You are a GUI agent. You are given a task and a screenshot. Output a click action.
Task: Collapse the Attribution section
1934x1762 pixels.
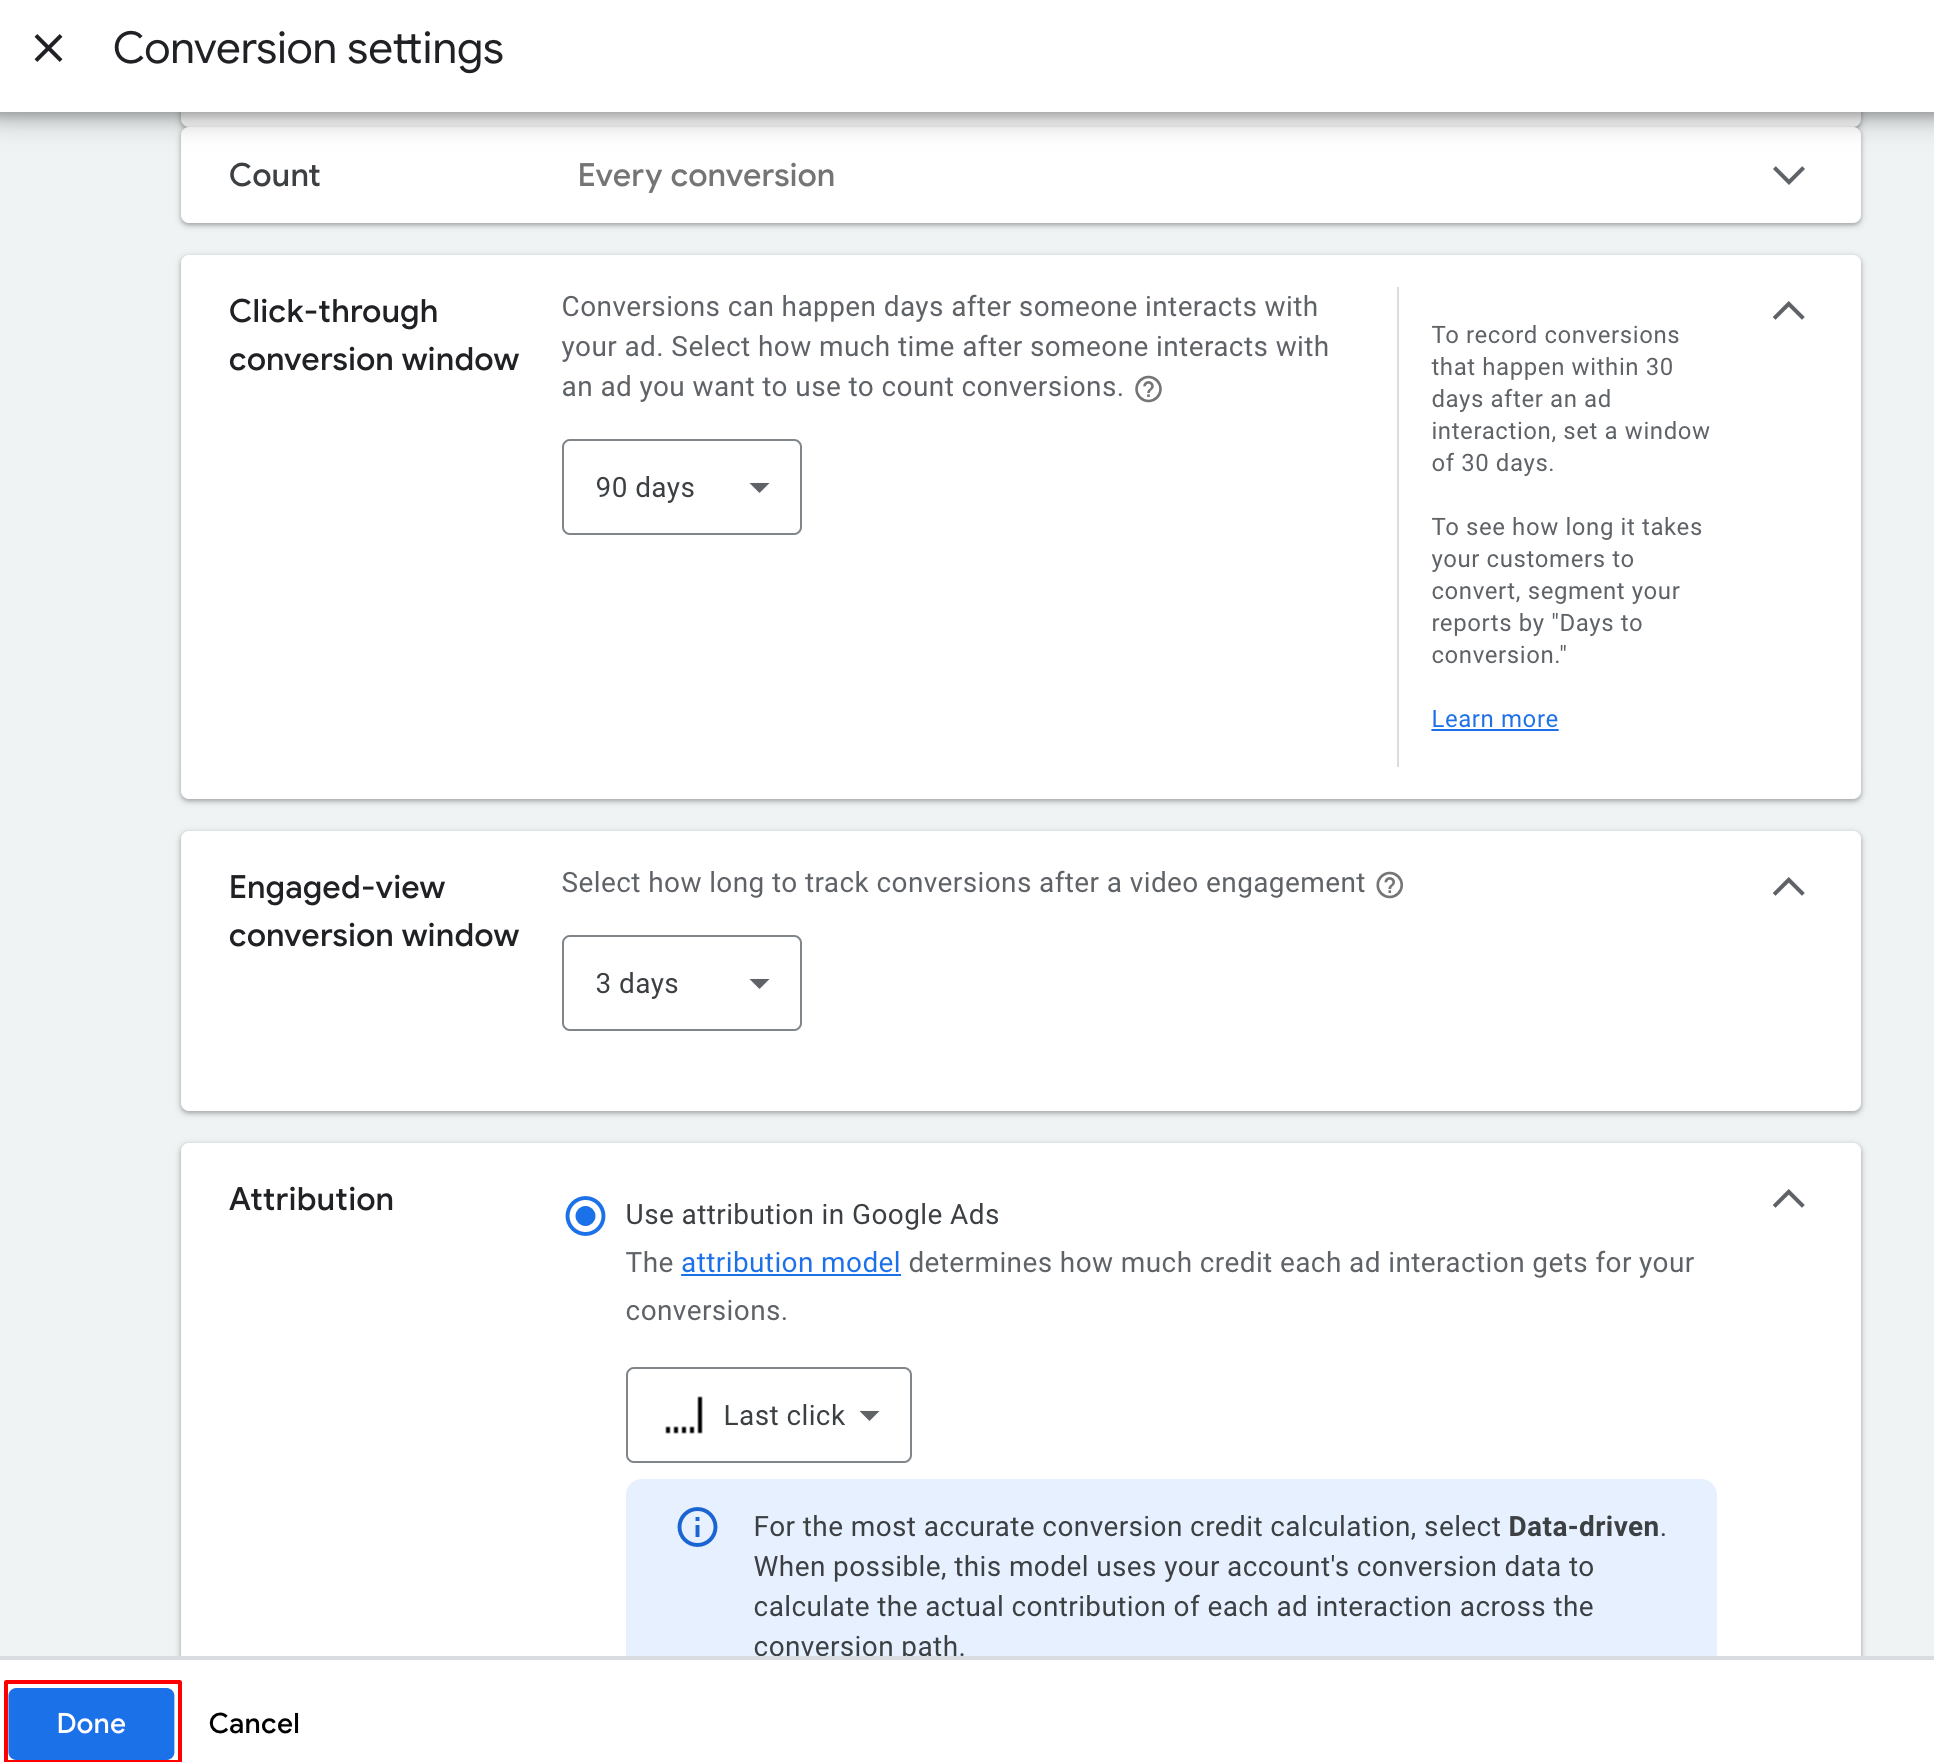(1788, 1199)
